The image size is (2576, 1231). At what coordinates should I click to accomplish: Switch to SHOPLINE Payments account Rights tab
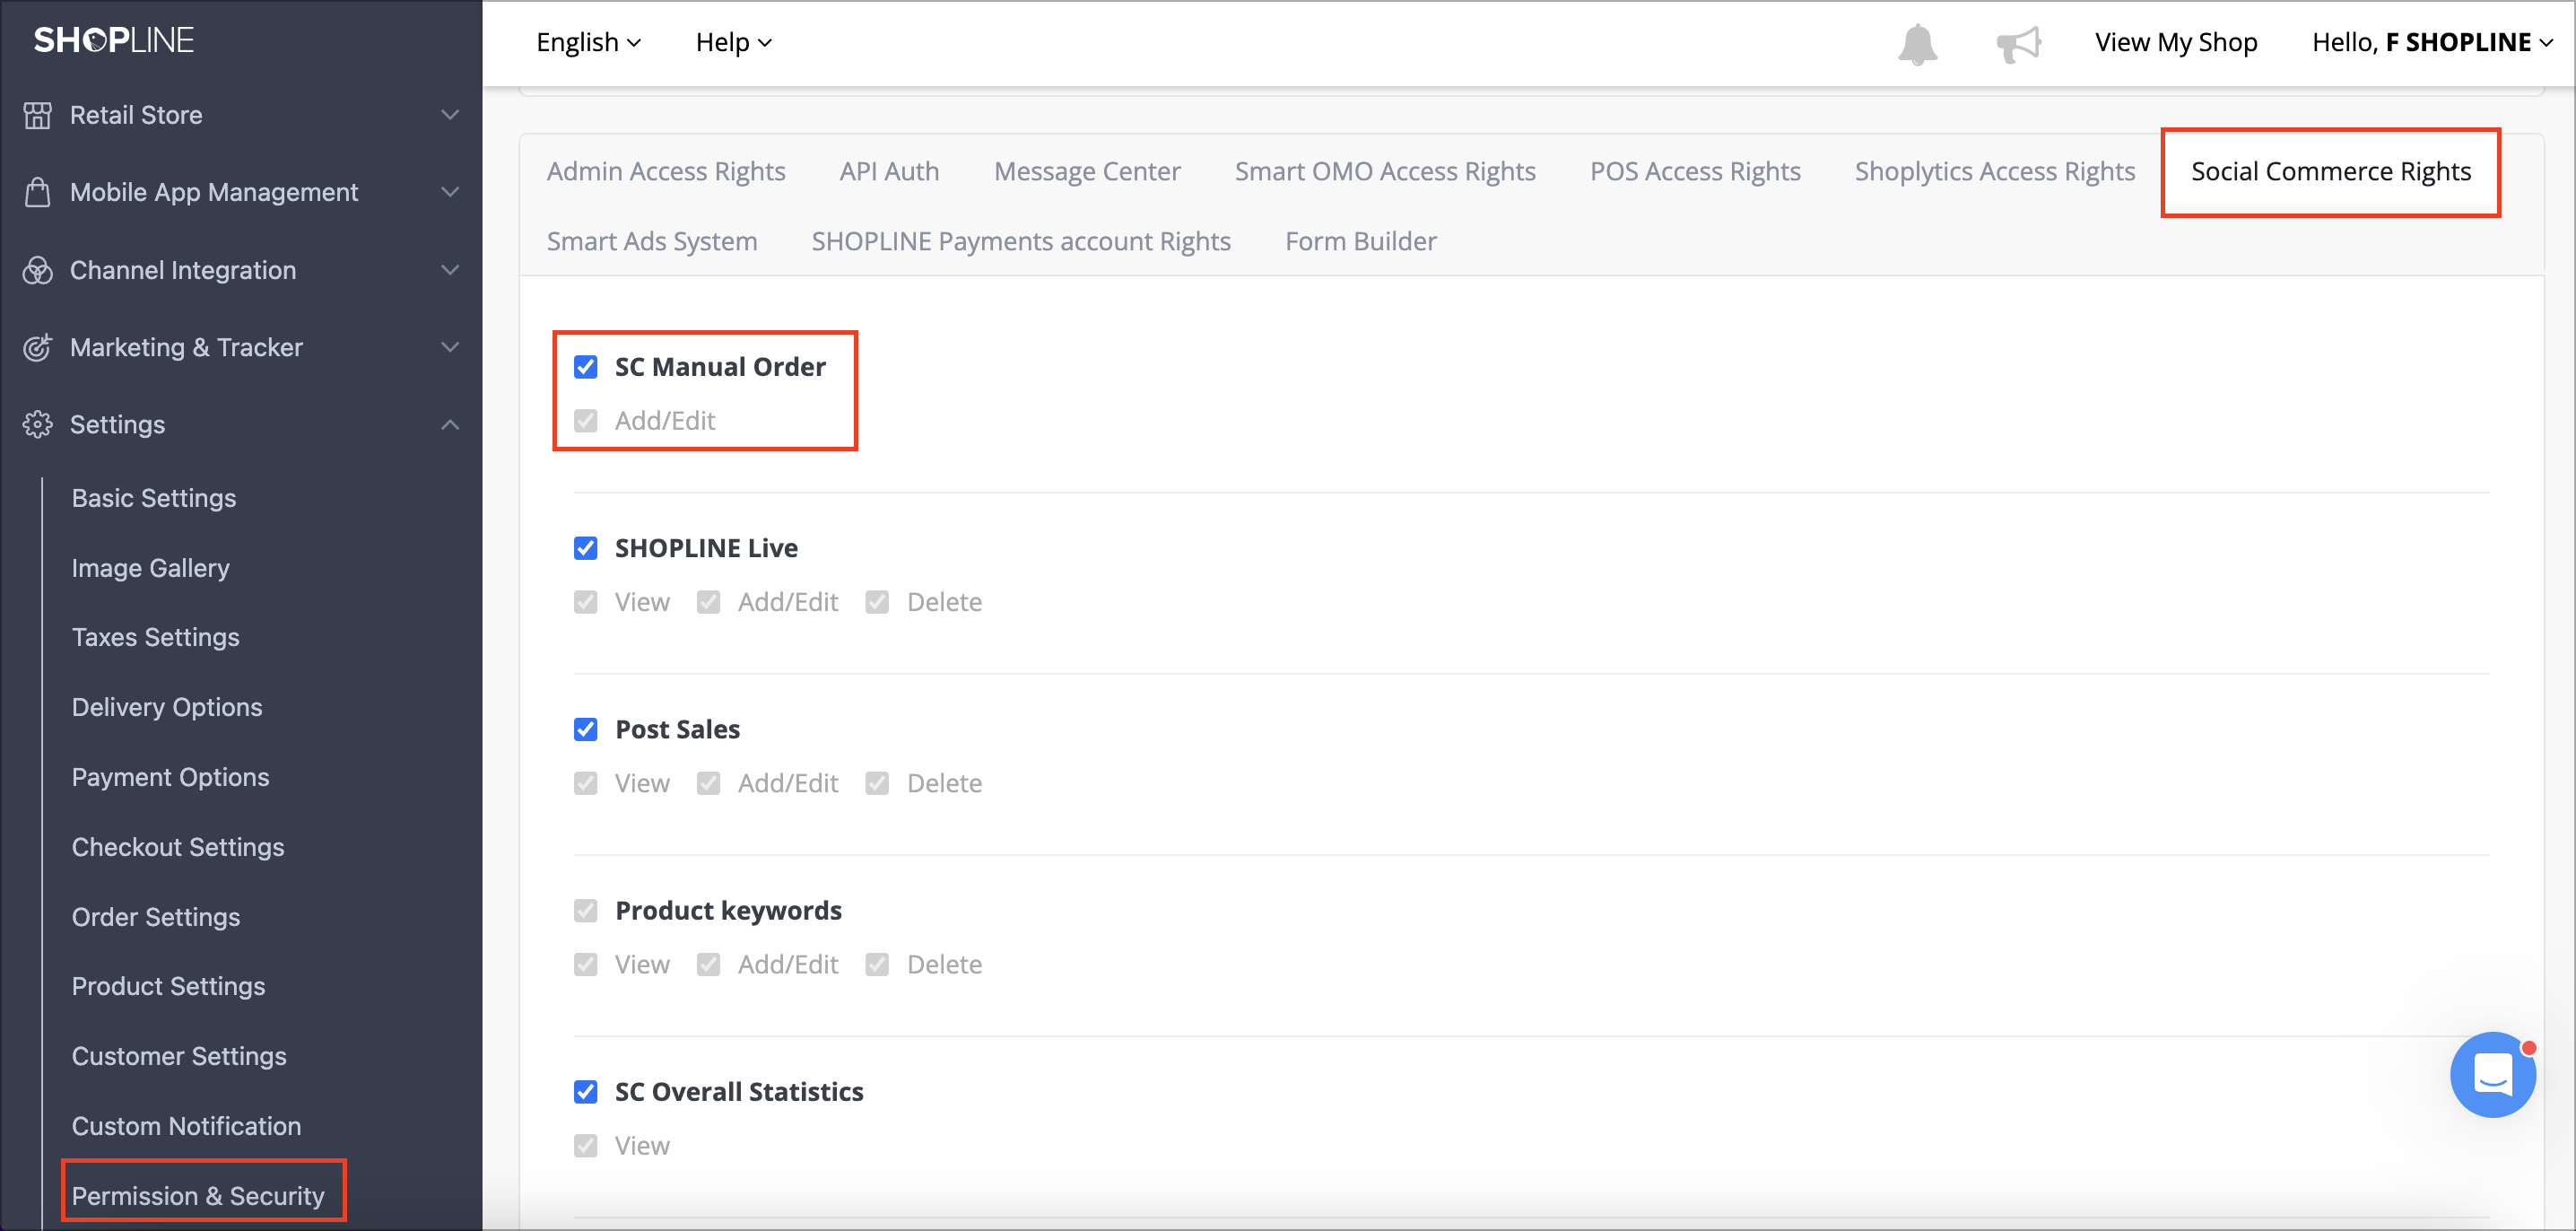pos(1021,241)
